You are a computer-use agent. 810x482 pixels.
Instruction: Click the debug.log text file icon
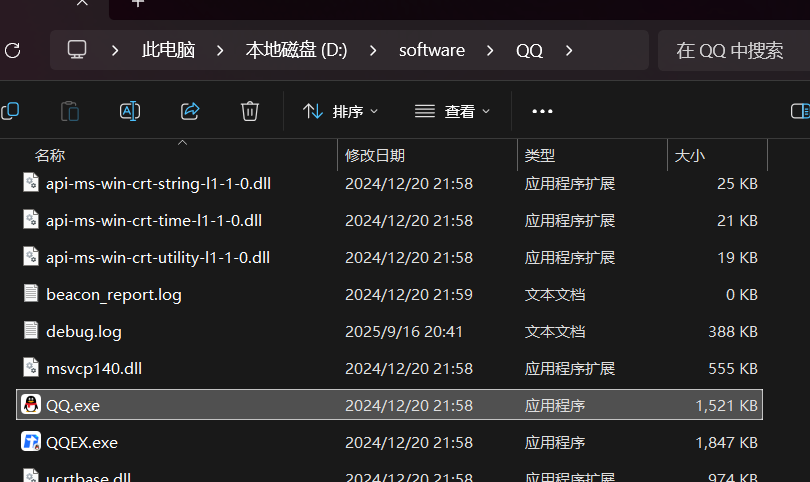[x=31, y=331]
